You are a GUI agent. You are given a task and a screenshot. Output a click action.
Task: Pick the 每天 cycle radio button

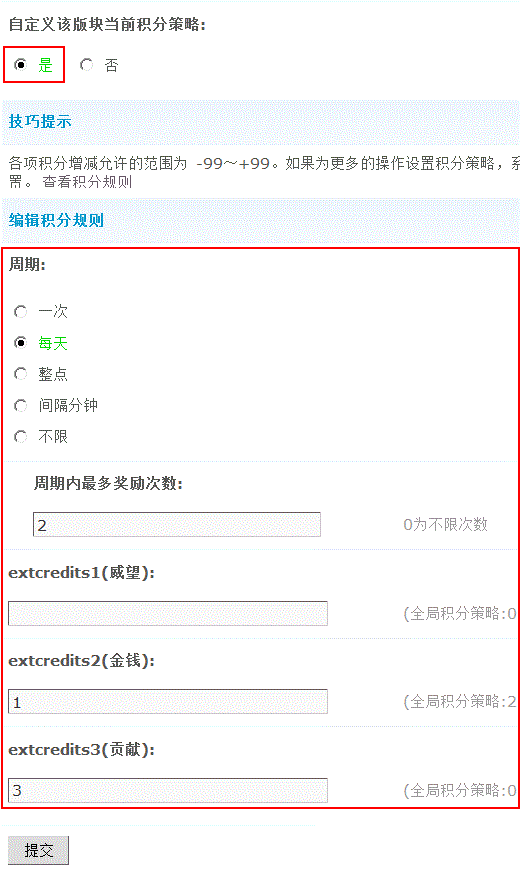(21, 343)
